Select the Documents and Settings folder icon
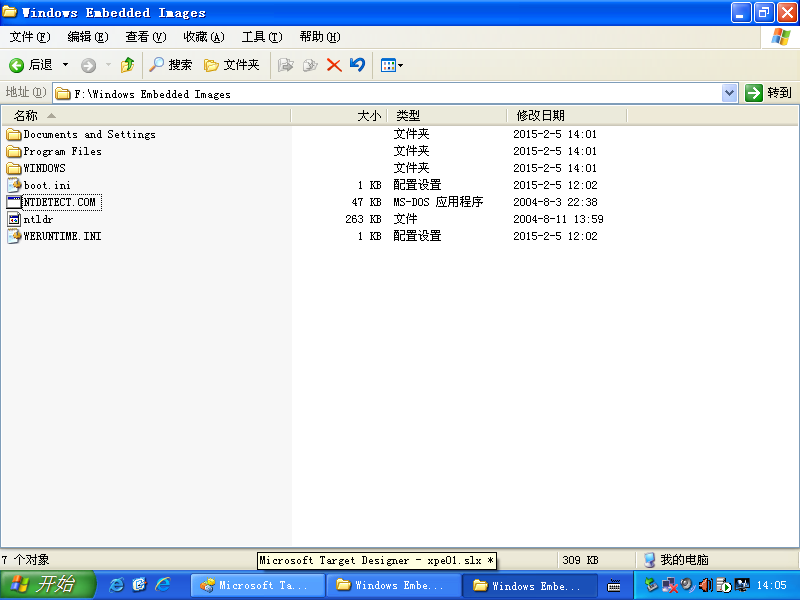 click(x=14, y=135)
